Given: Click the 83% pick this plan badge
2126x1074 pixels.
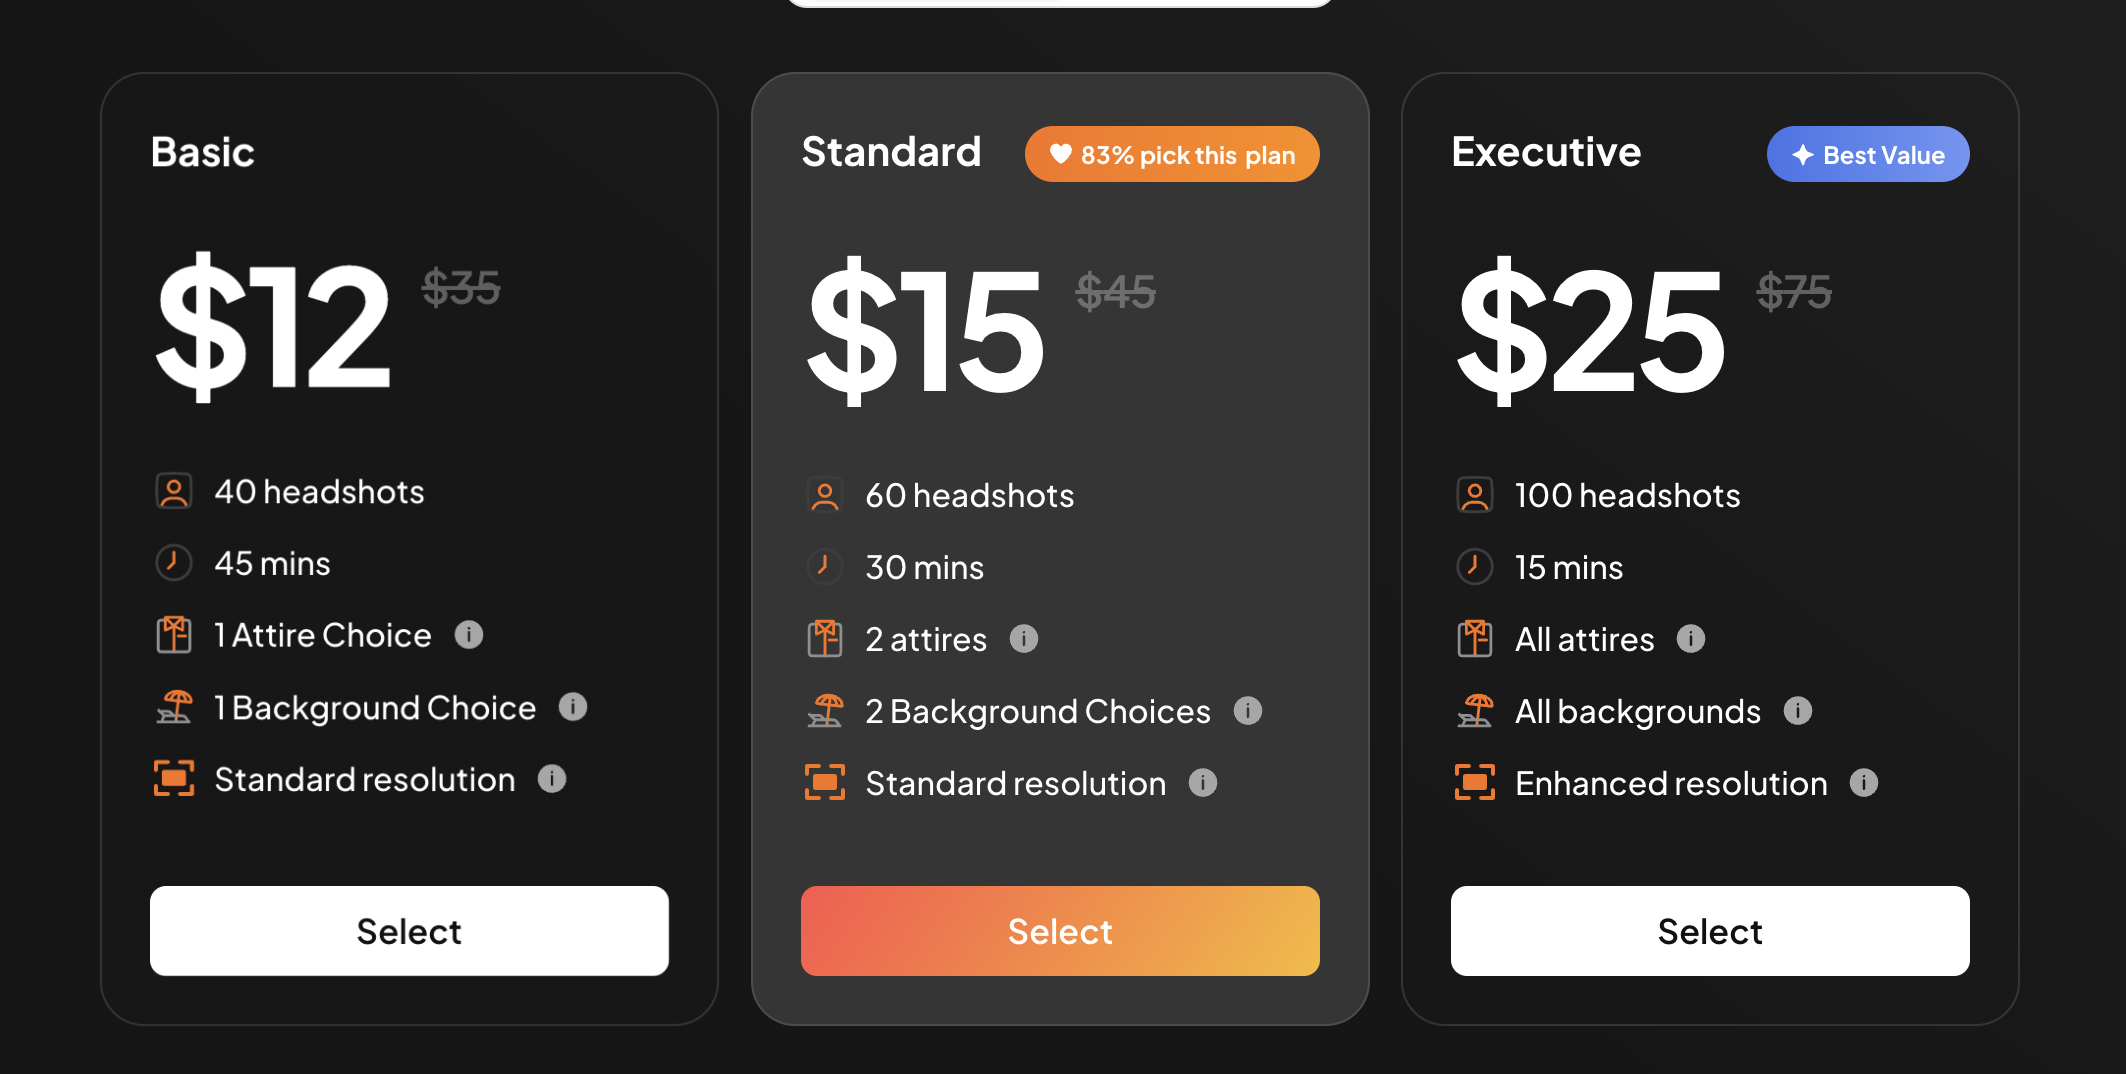Looking at the screenshot, I should (1171, 154).
